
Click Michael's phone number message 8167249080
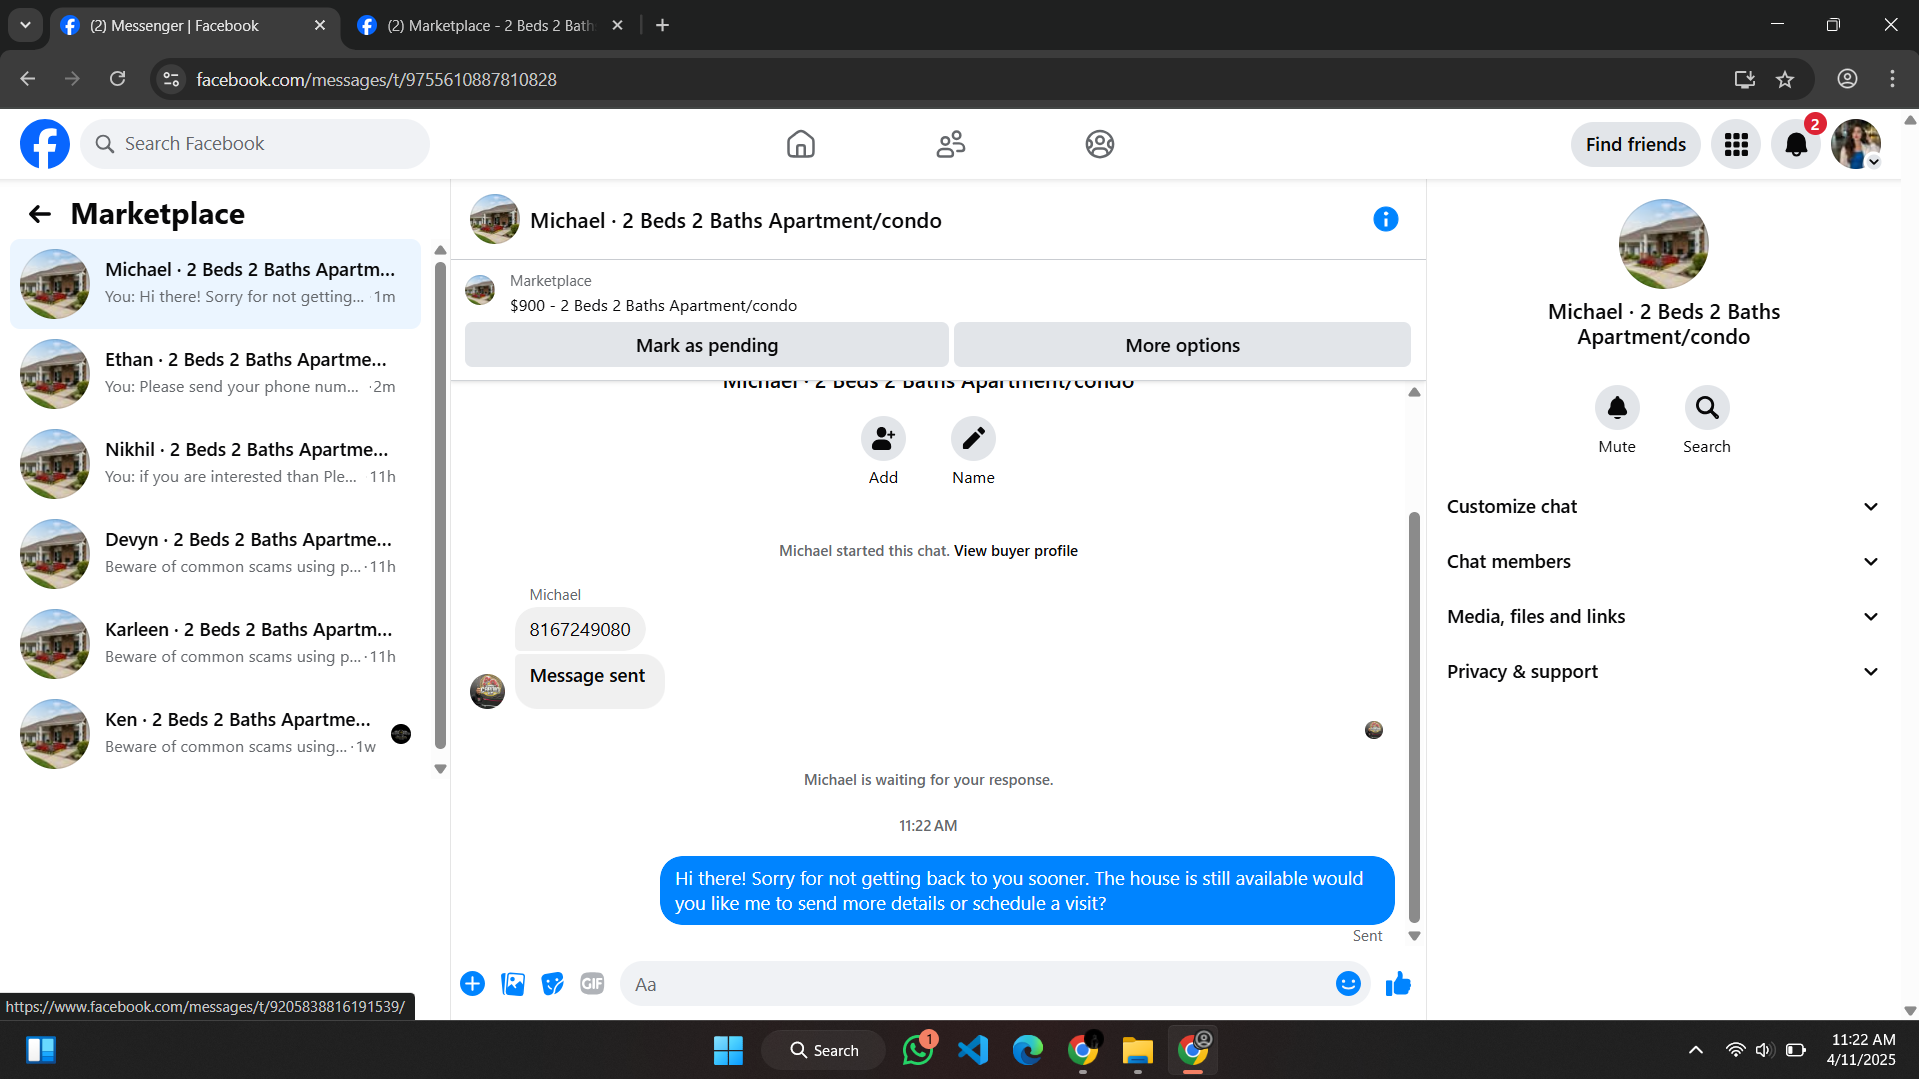coord(580,630)
